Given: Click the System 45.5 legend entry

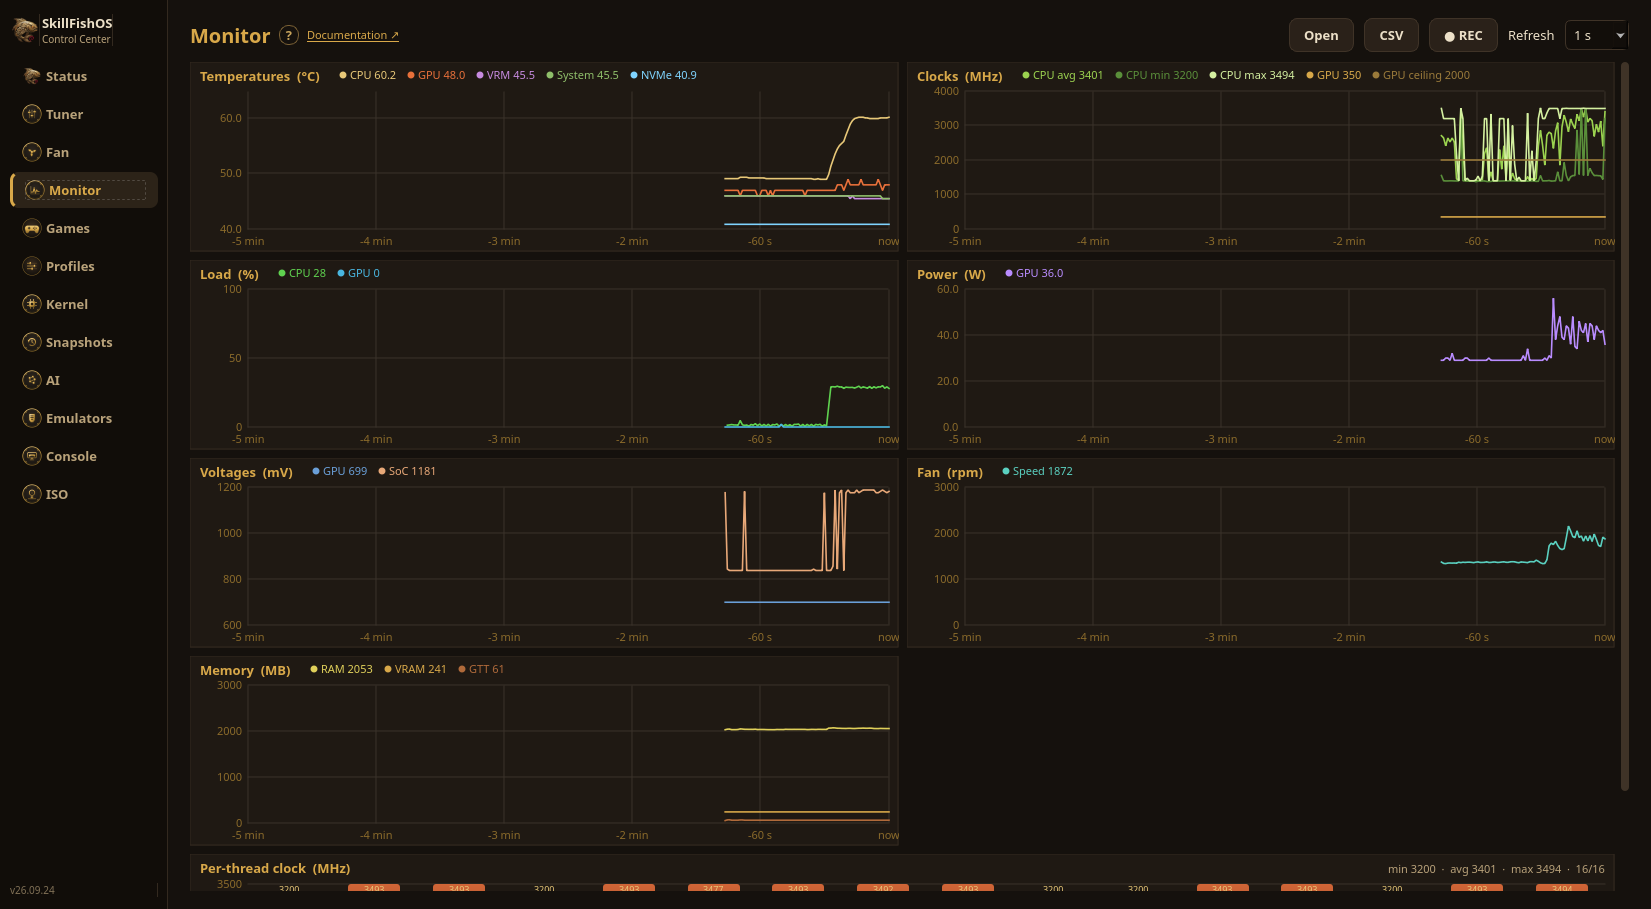Looking at the screenshot, I should 583,75.
